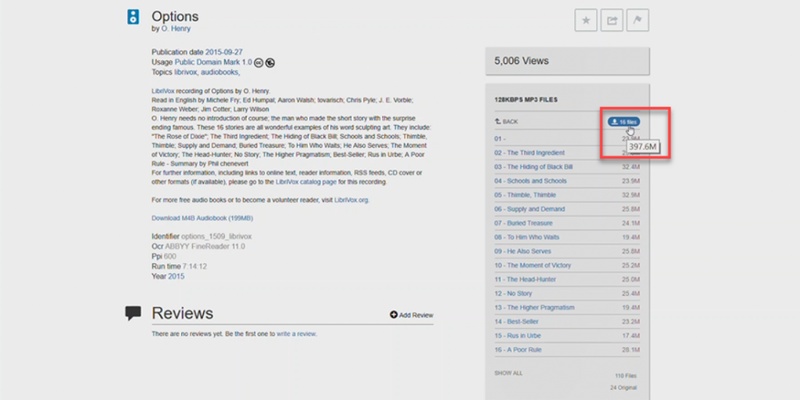The height and width of the screenshot is (400, 800).
Task: Select the identifier options_1509_librivox text
Action: pos(216,237)
